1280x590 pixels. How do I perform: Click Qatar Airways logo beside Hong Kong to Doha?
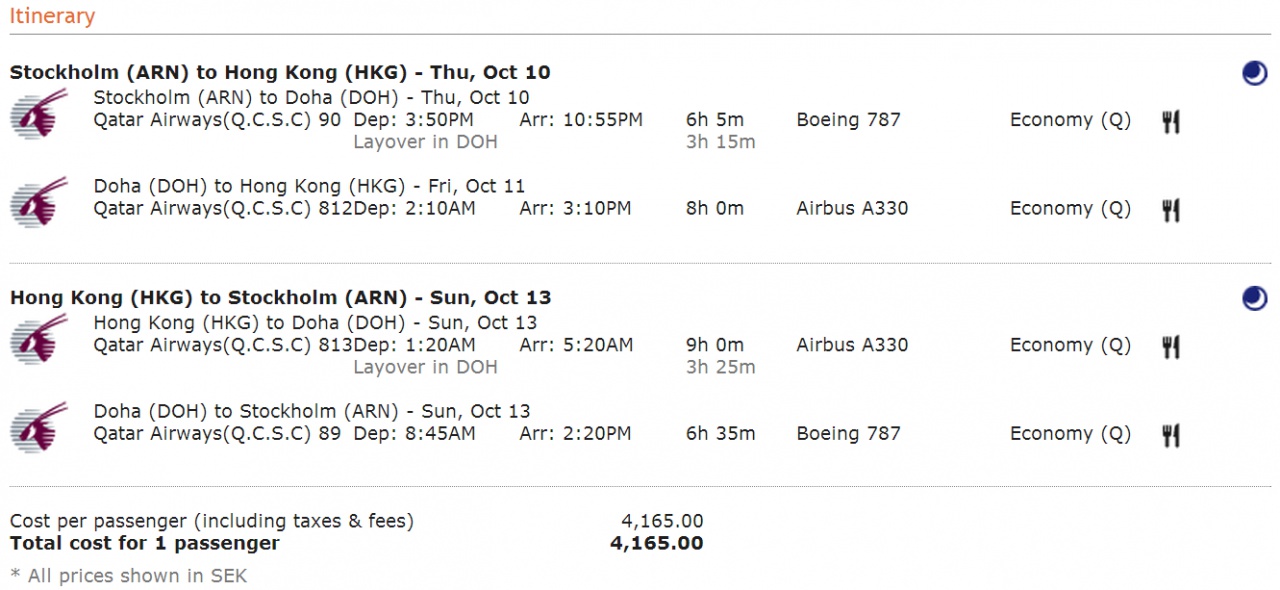coord(40,338)
